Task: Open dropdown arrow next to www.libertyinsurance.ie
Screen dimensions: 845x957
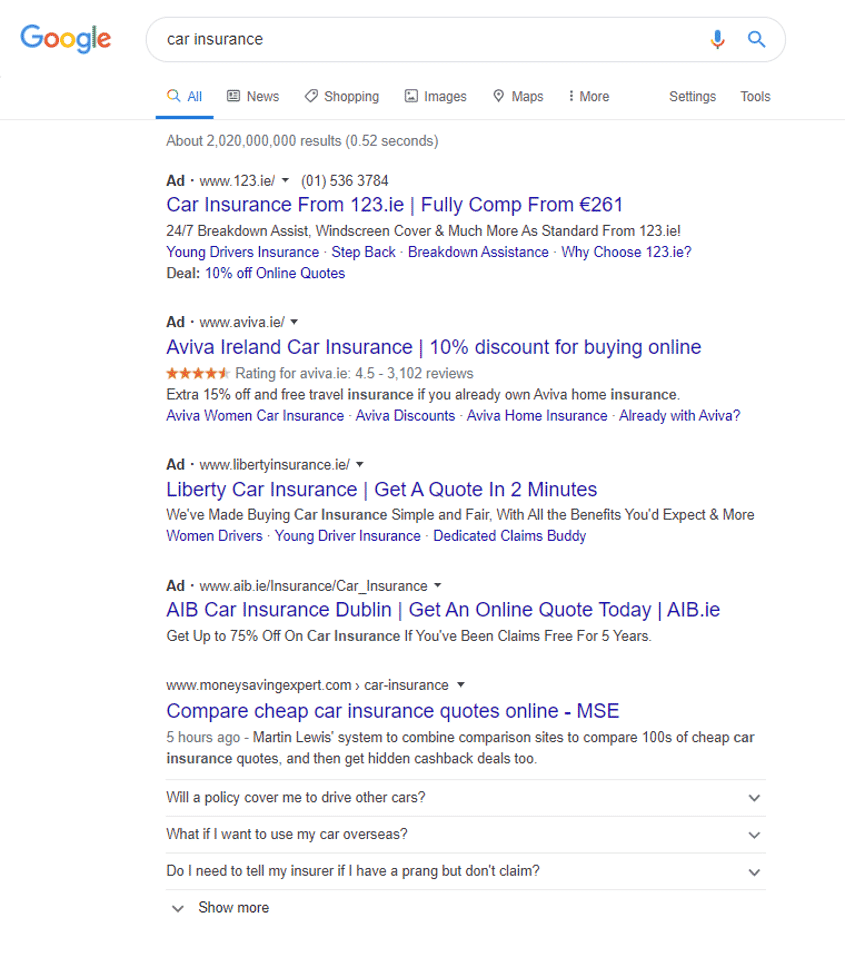Action: tap(360, 464)
